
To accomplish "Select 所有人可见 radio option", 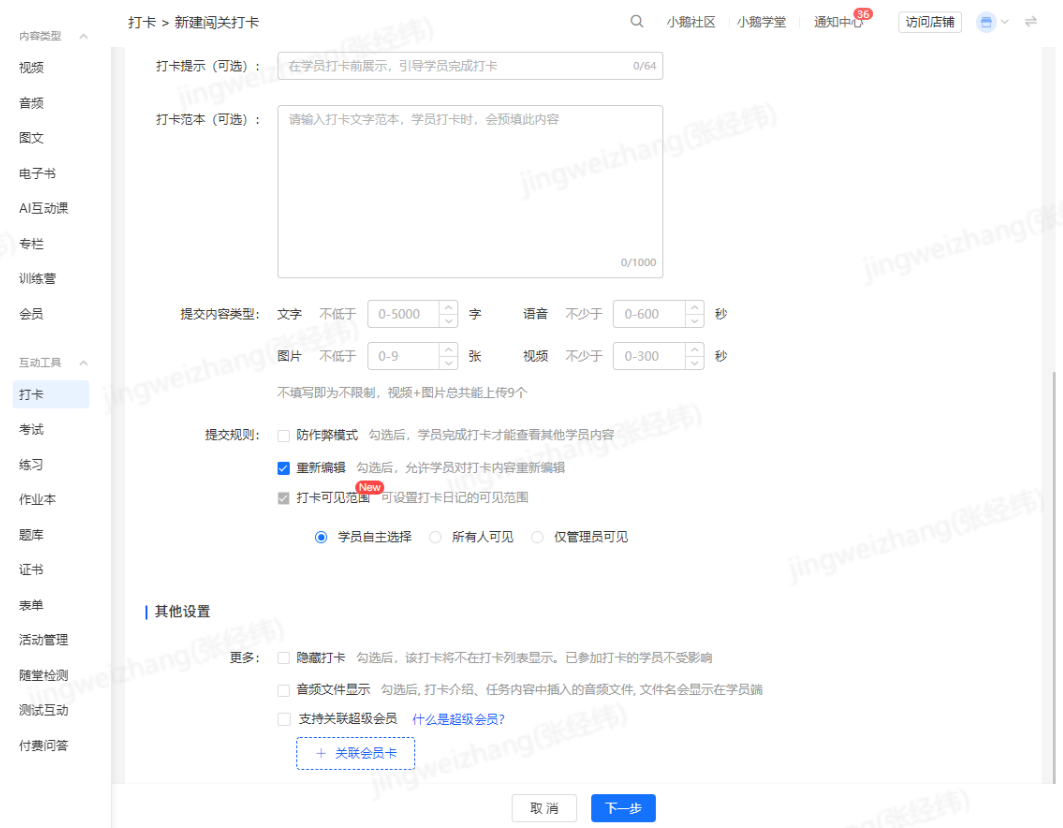I will click(435, 537).
